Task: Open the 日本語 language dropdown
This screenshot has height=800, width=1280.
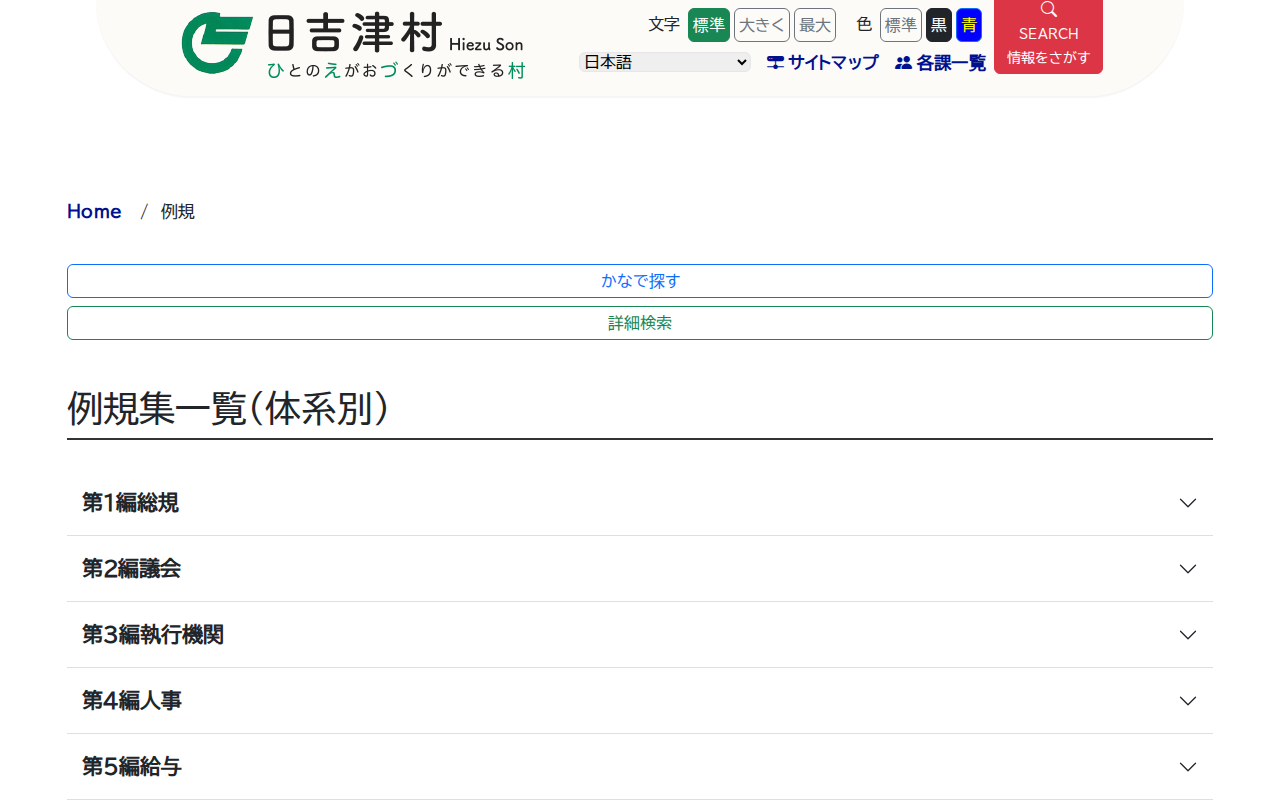Action: tap(665, 62)
